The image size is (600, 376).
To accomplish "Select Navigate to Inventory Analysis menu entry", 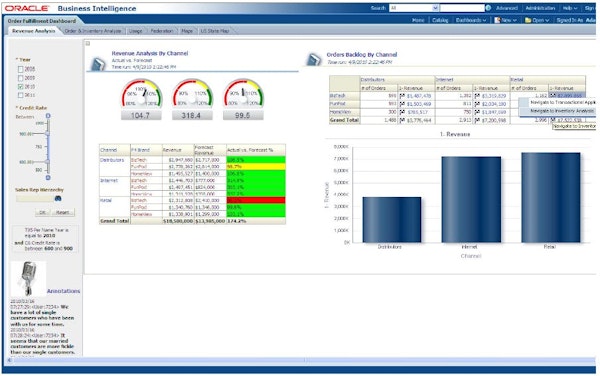I will [x=558, y=111].
